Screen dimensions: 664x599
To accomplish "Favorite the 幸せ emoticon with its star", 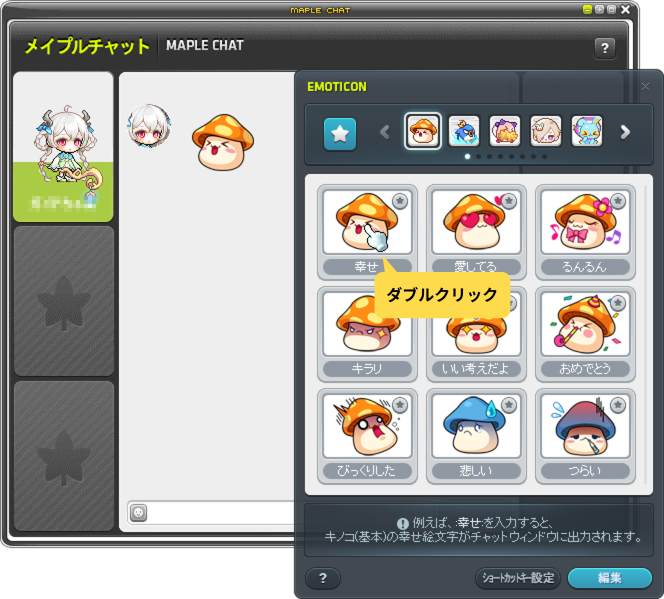I will tap(400, 201).
